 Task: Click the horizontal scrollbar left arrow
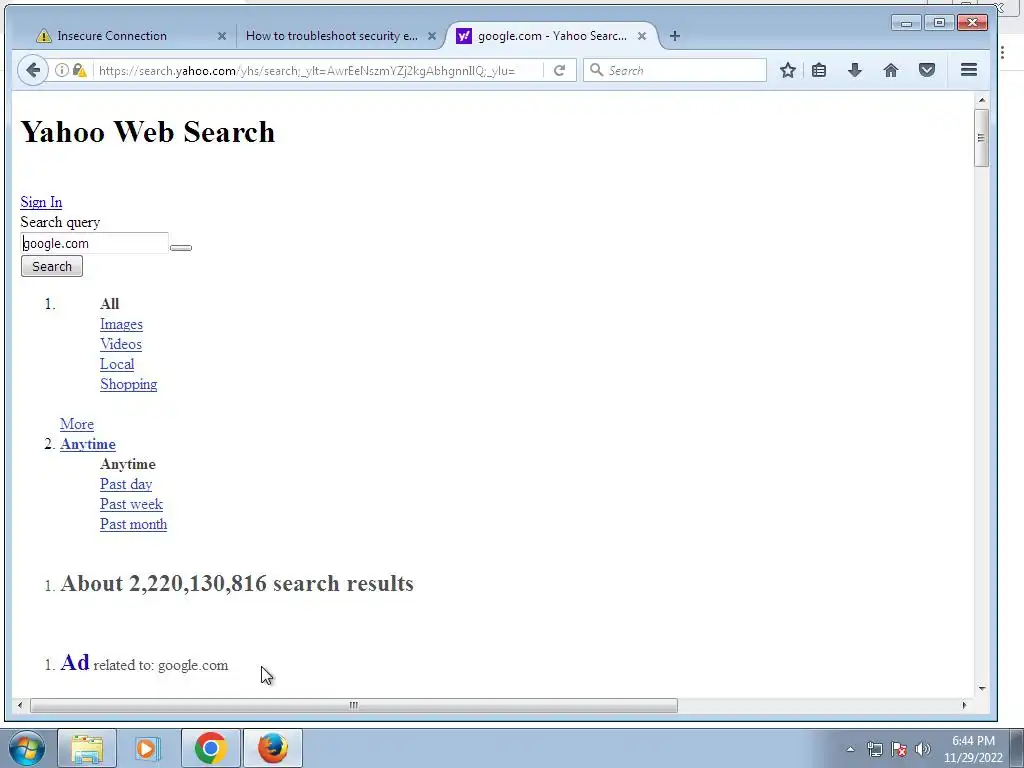(x=20, y=705)
